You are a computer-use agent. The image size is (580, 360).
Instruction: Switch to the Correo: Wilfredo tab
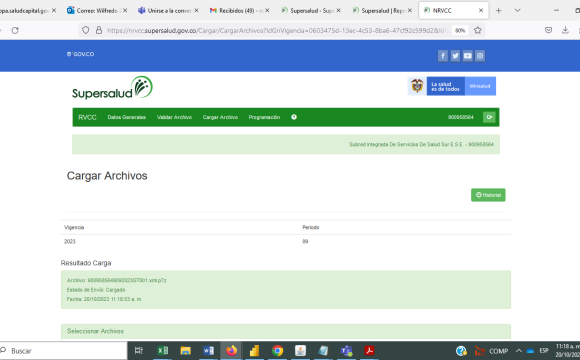[97, 10]
